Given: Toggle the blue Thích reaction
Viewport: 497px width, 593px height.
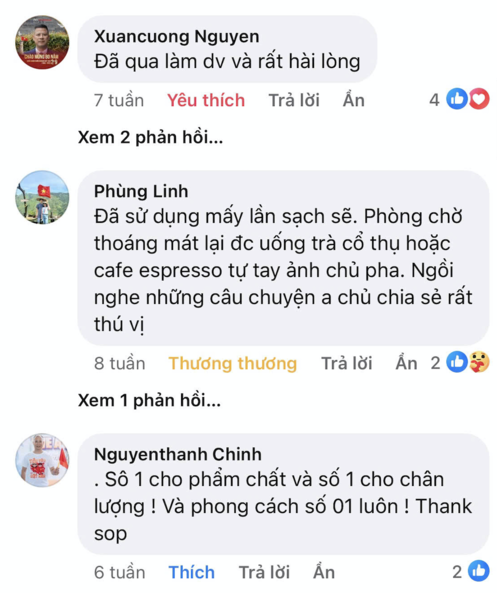Looking at the screenshot, I should [x=192, y=572].
